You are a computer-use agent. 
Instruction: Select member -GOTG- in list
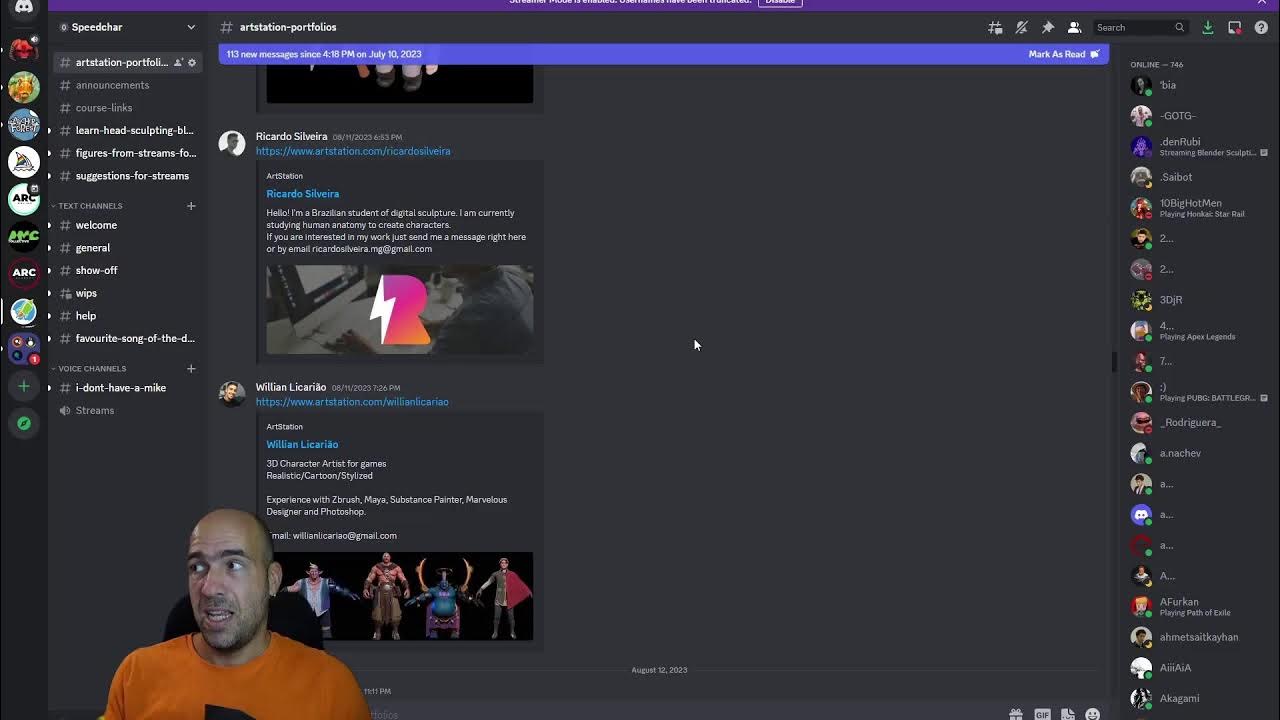(x=1198, y=116)
